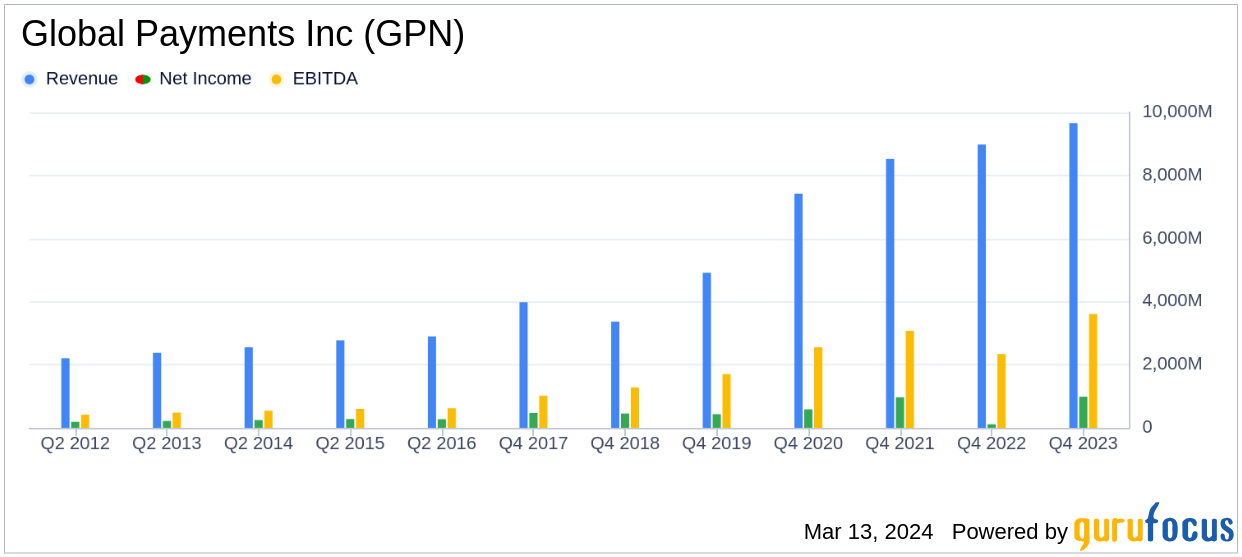Toggle the Revenue legend item
The width and height of the screenshot is (1242, 557).
[70, 79]
